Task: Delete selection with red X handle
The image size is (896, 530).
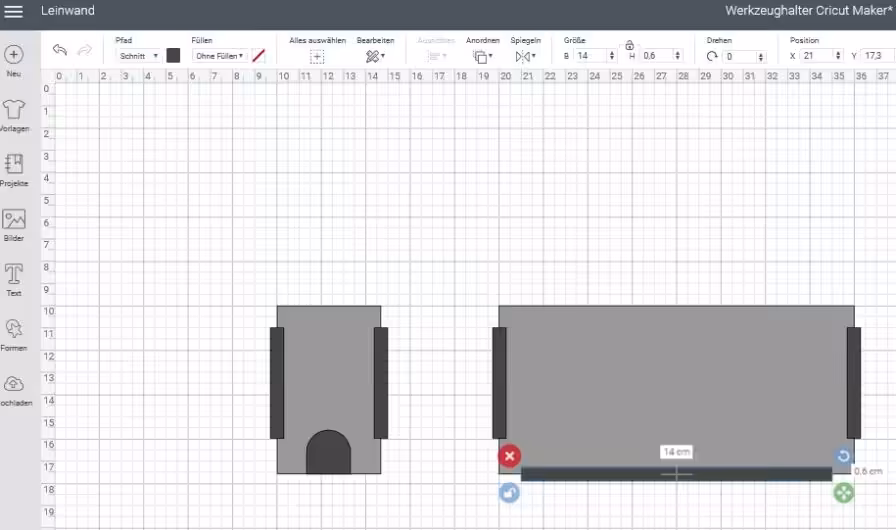Action: pos(509,457)
